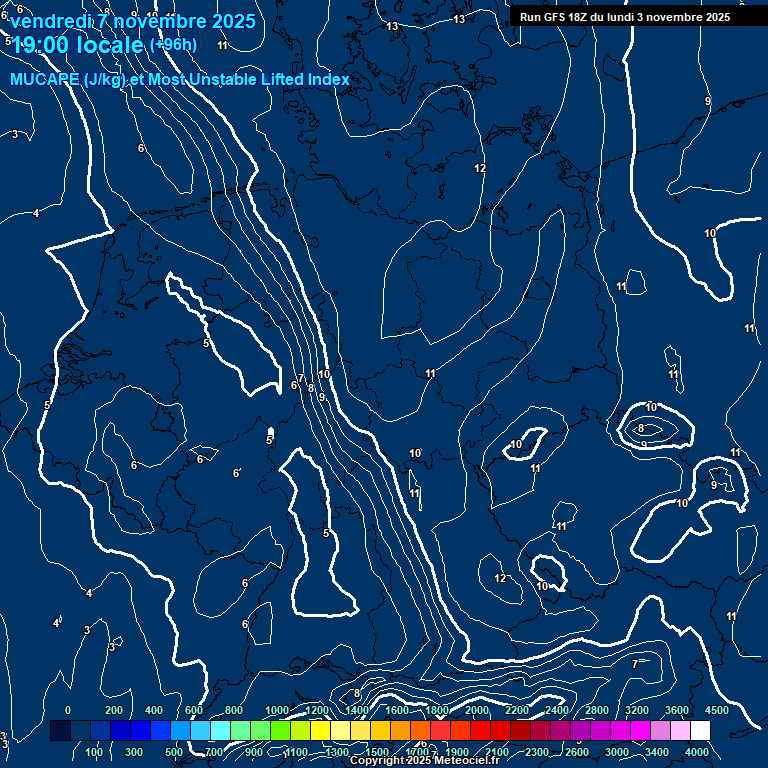Select the red 2000–2100 legend swatch

pos(480,730)
